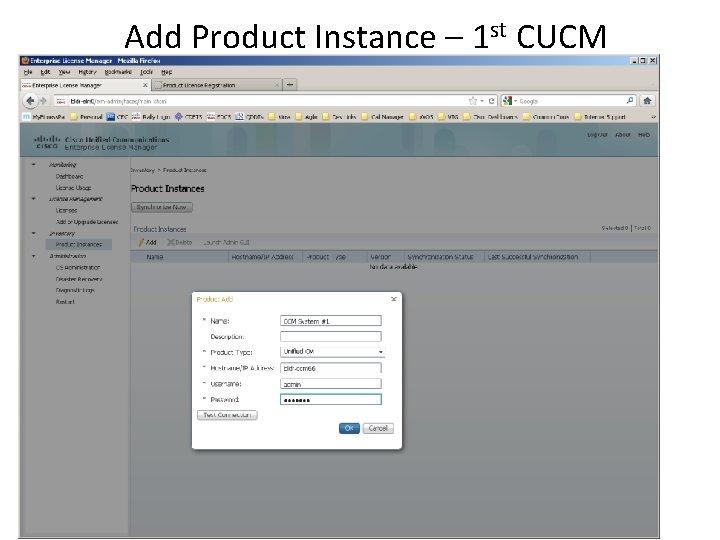Close the Product Add dialog with X

(x=394, y=298)
